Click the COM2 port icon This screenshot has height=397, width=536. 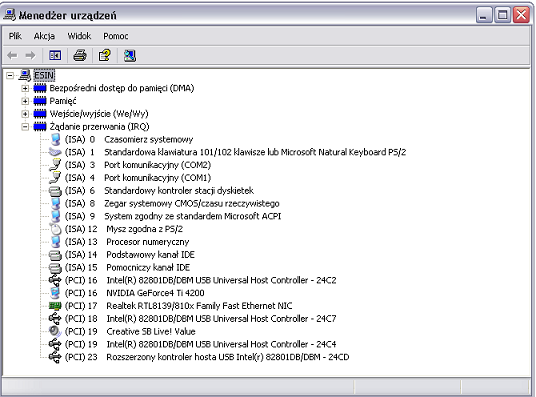(55, 165)
